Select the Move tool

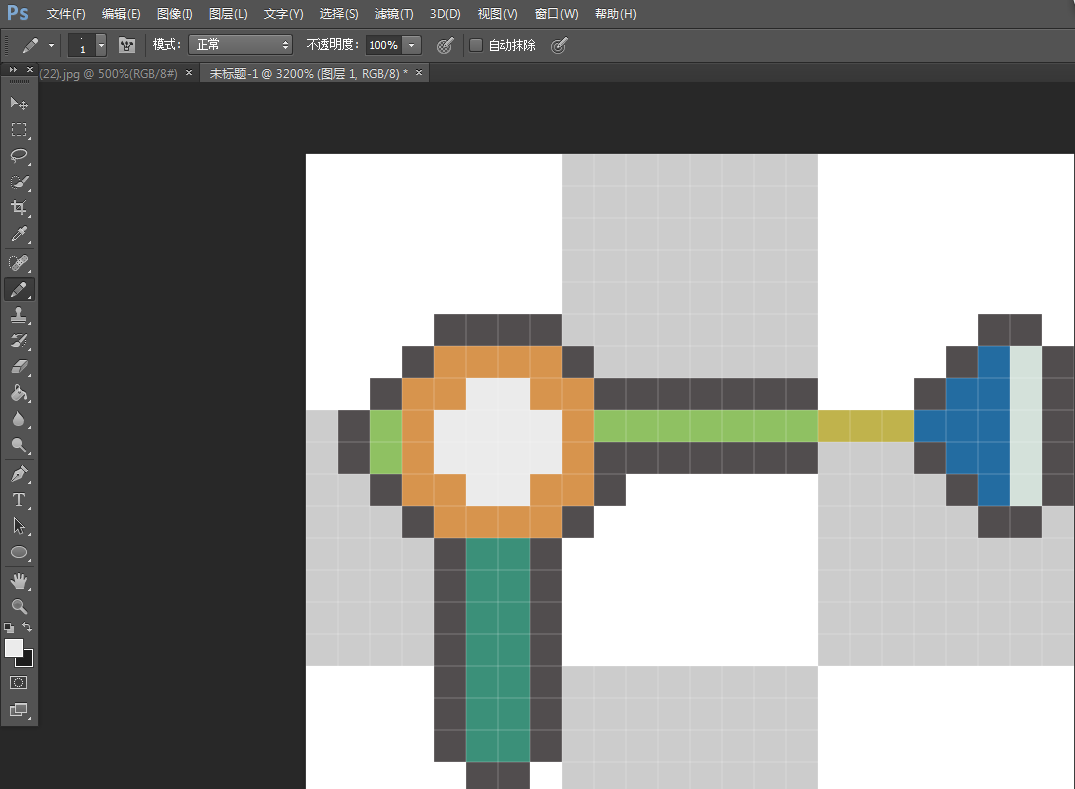(x=19, y=103)
